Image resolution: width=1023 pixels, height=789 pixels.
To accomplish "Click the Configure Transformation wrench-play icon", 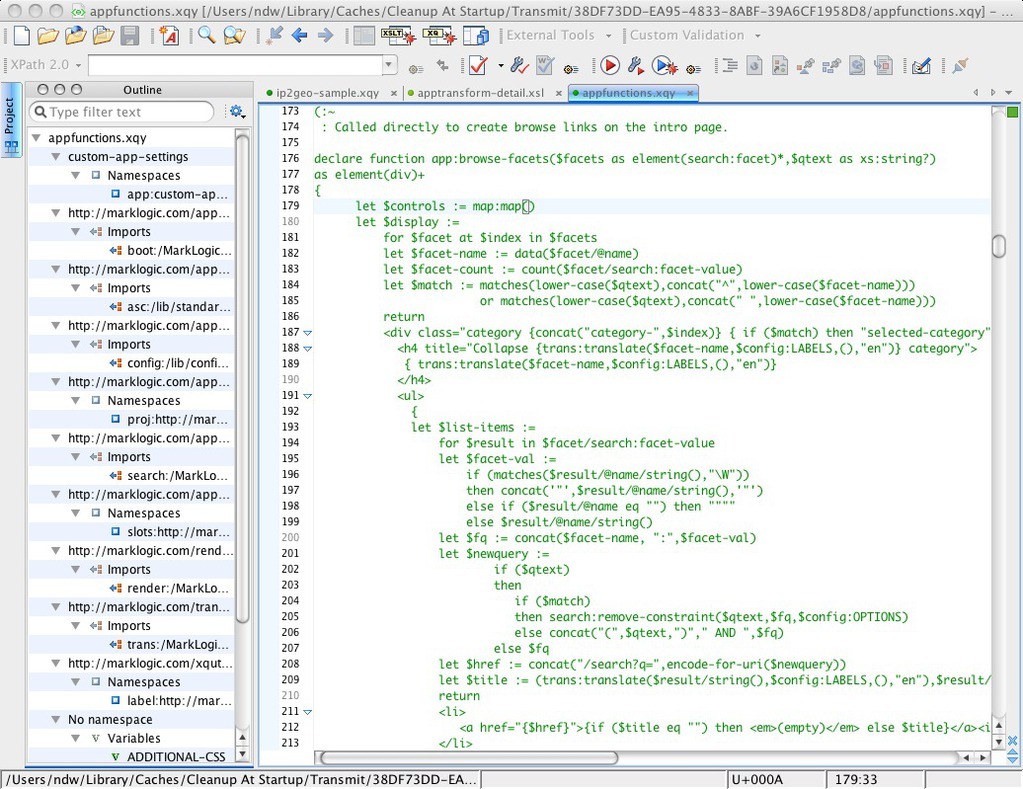I will [635, 65].
